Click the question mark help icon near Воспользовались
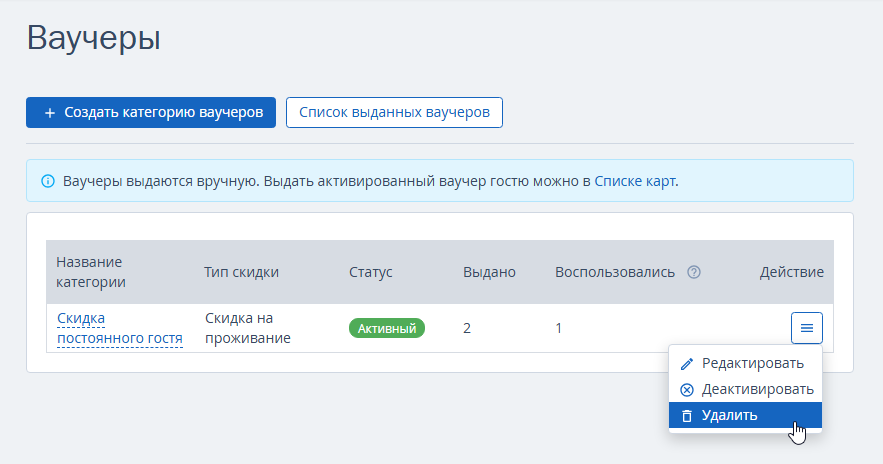Image resolution: width=883 pixels, height=464 pixels. pyautogui.click(x=694, y=272)
